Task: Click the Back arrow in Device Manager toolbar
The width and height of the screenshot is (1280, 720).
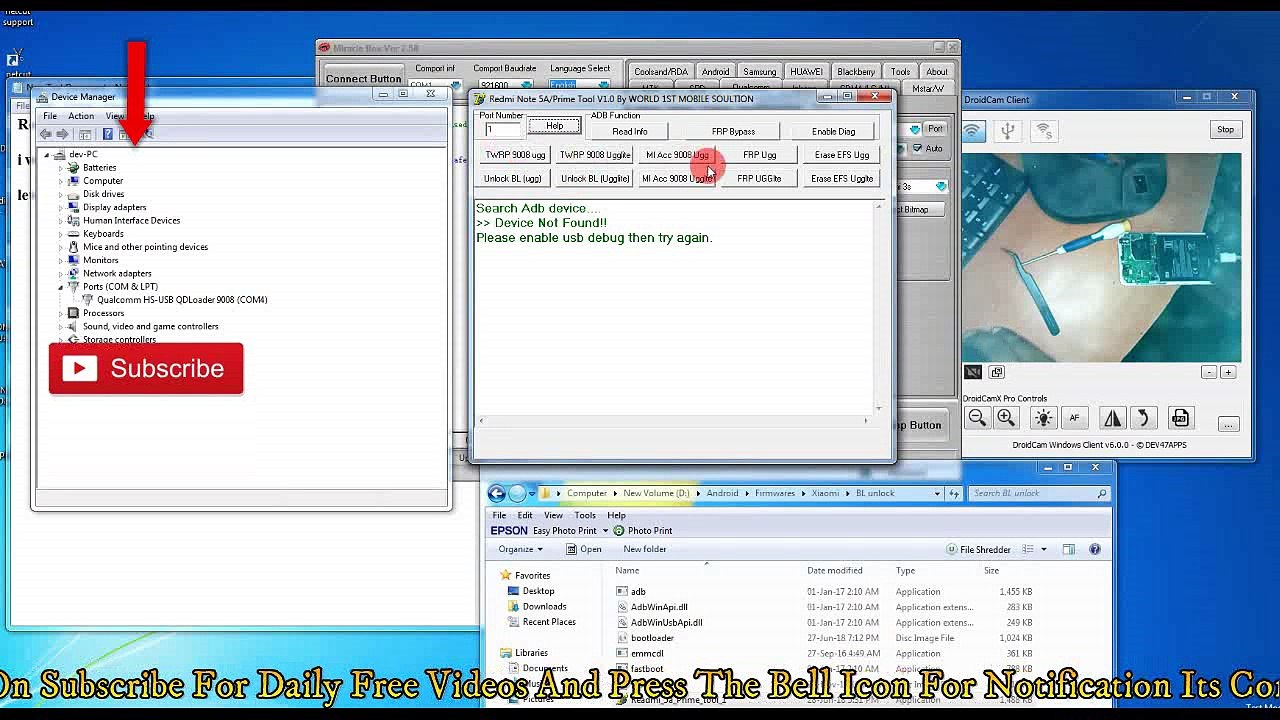Action: (46, 134)
